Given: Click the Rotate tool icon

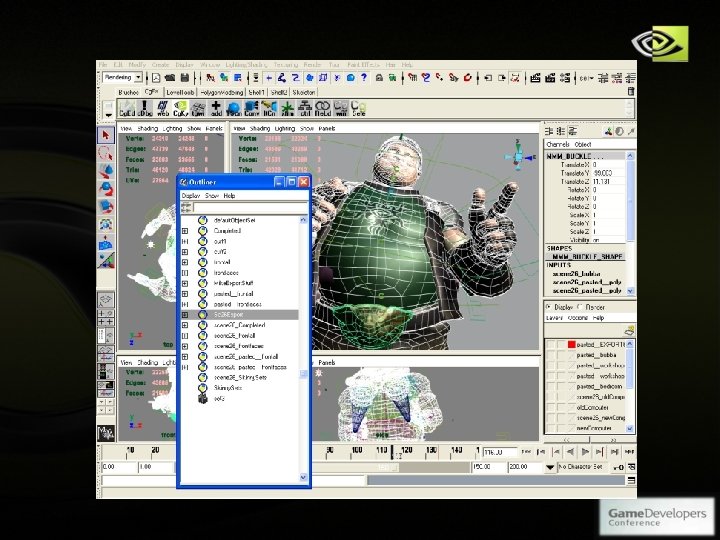Looking at the screenshot, I should [x=106, y=189].
